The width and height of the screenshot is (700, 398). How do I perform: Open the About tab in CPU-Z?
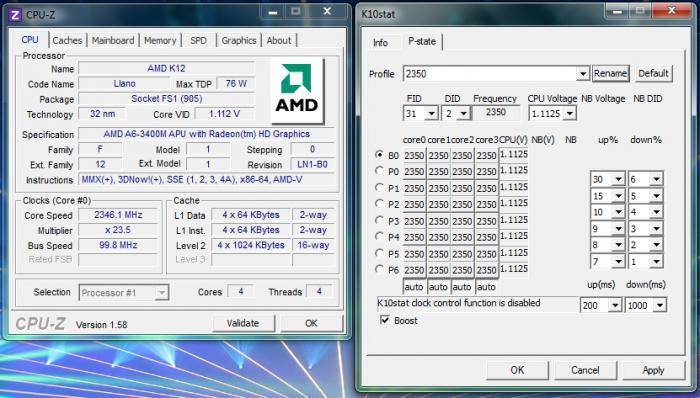[x=279, y=40]
